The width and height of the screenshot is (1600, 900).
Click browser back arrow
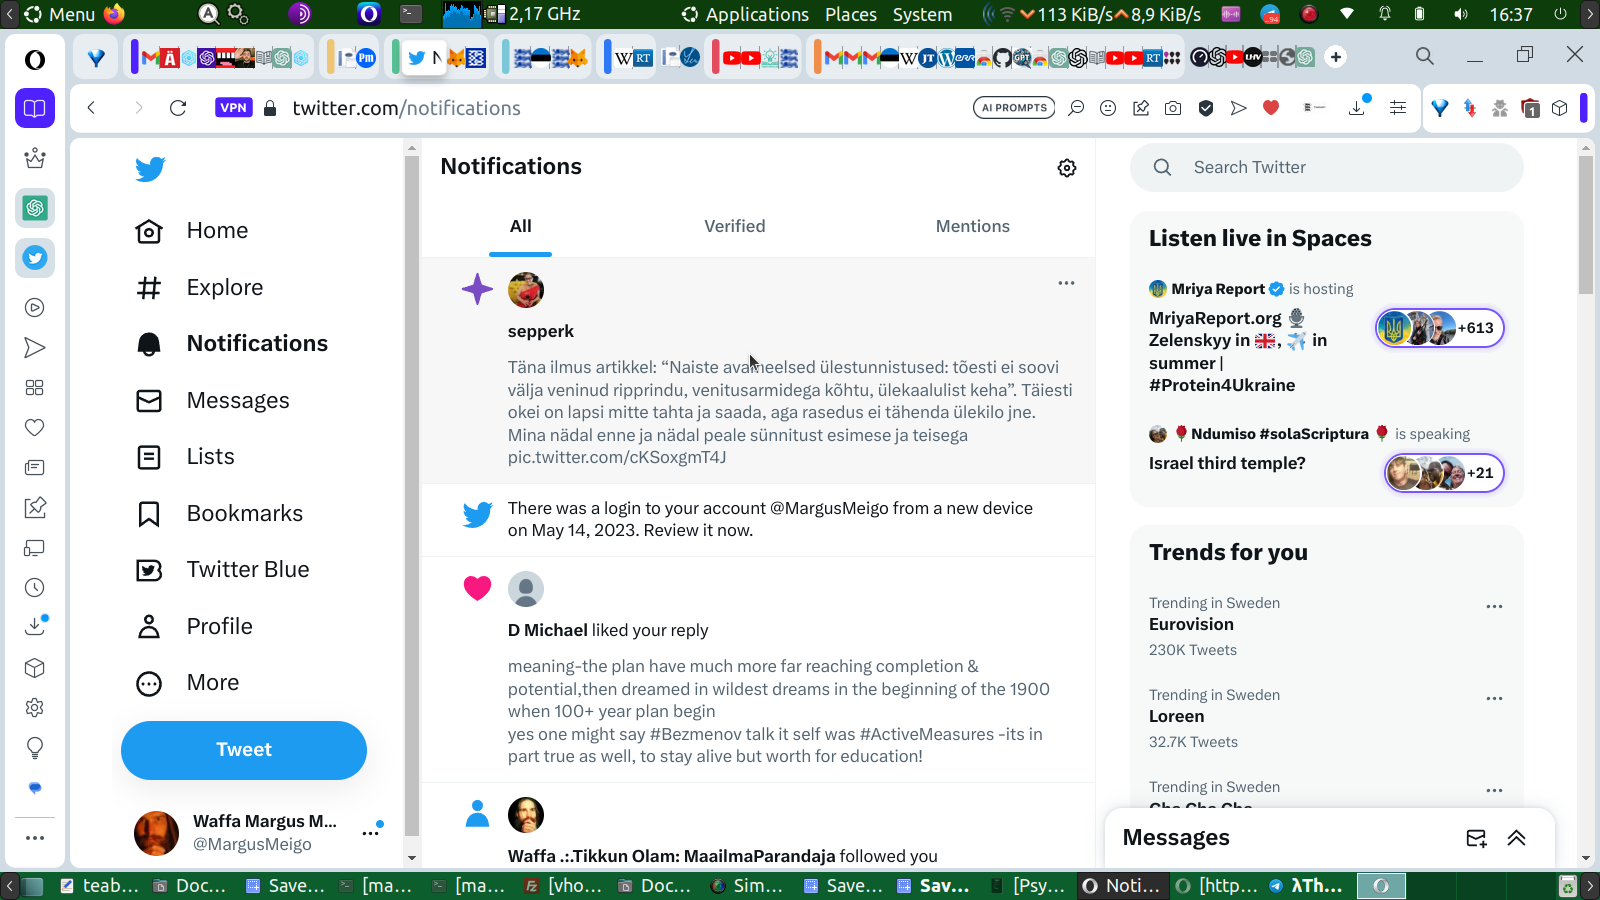click(91, 108)
